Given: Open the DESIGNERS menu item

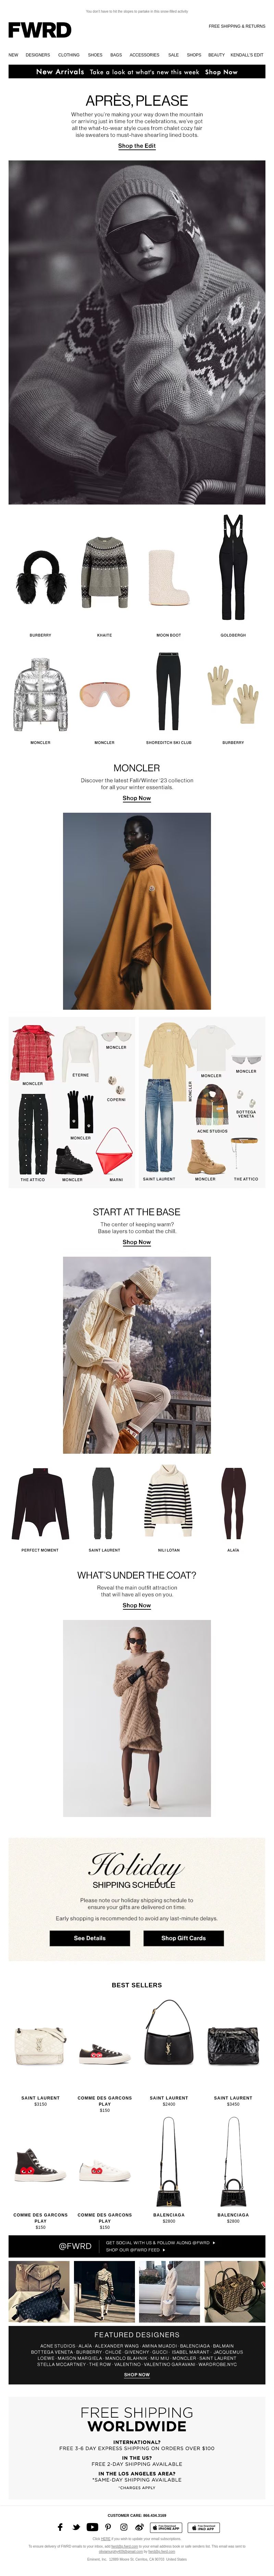Looking at the screenshot, I should (38, 55).
